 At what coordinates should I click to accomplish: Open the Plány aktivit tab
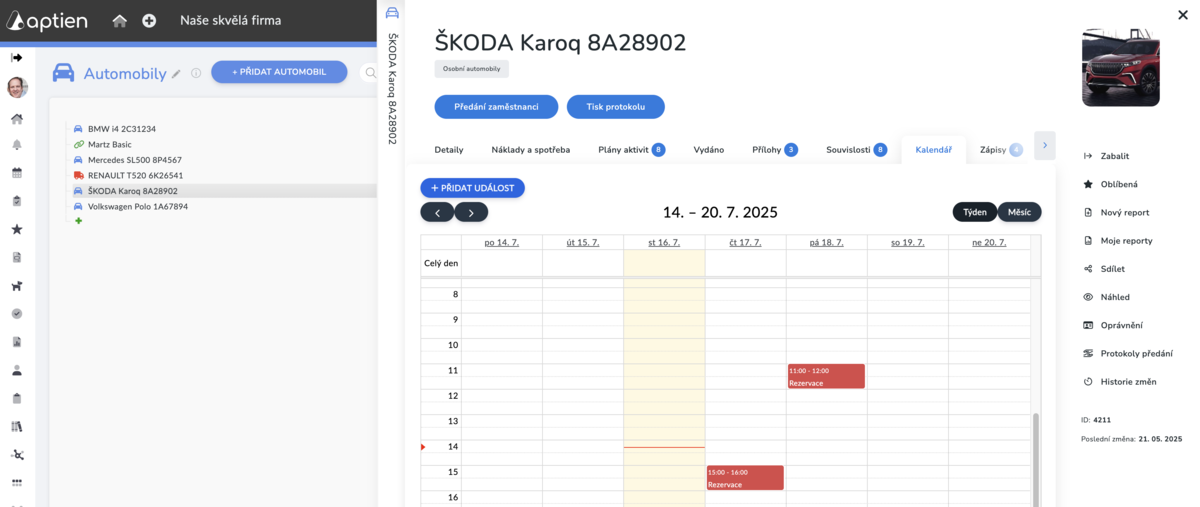pyautogui.click(x=631, y=150)
